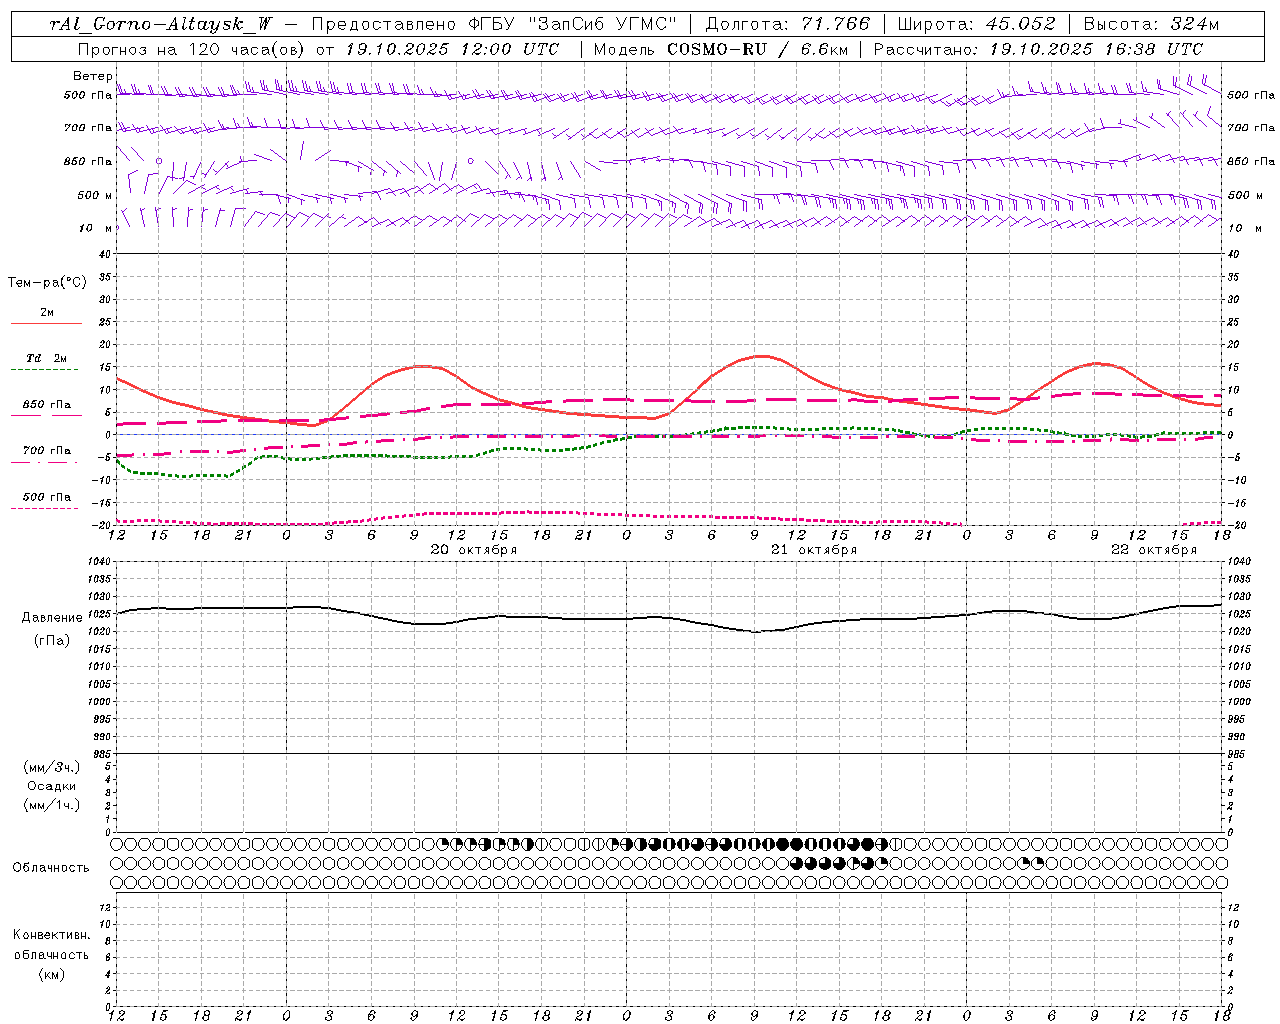1280x1024 pixels.
Task: Click the (км) convective cloud unit label
Action: coord(51,974)
